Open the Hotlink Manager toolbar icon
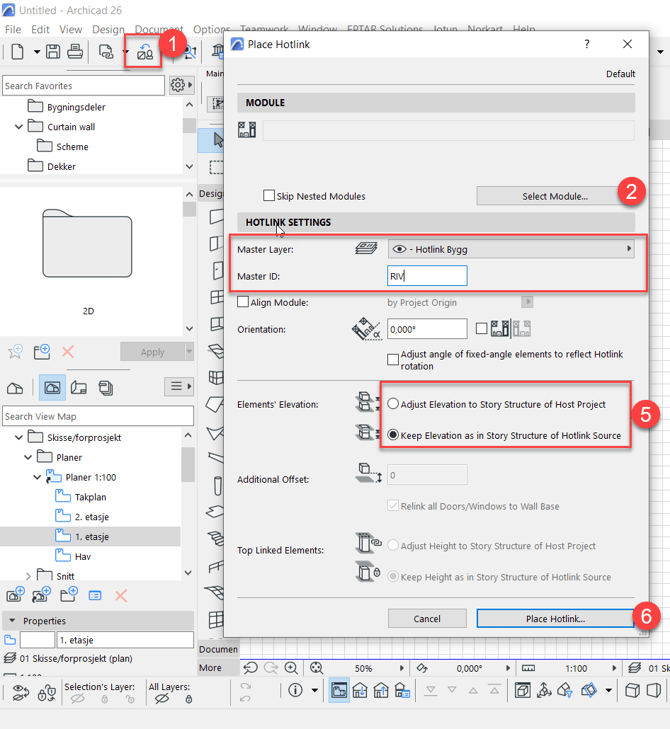670x729 pixels. point(145,52)
